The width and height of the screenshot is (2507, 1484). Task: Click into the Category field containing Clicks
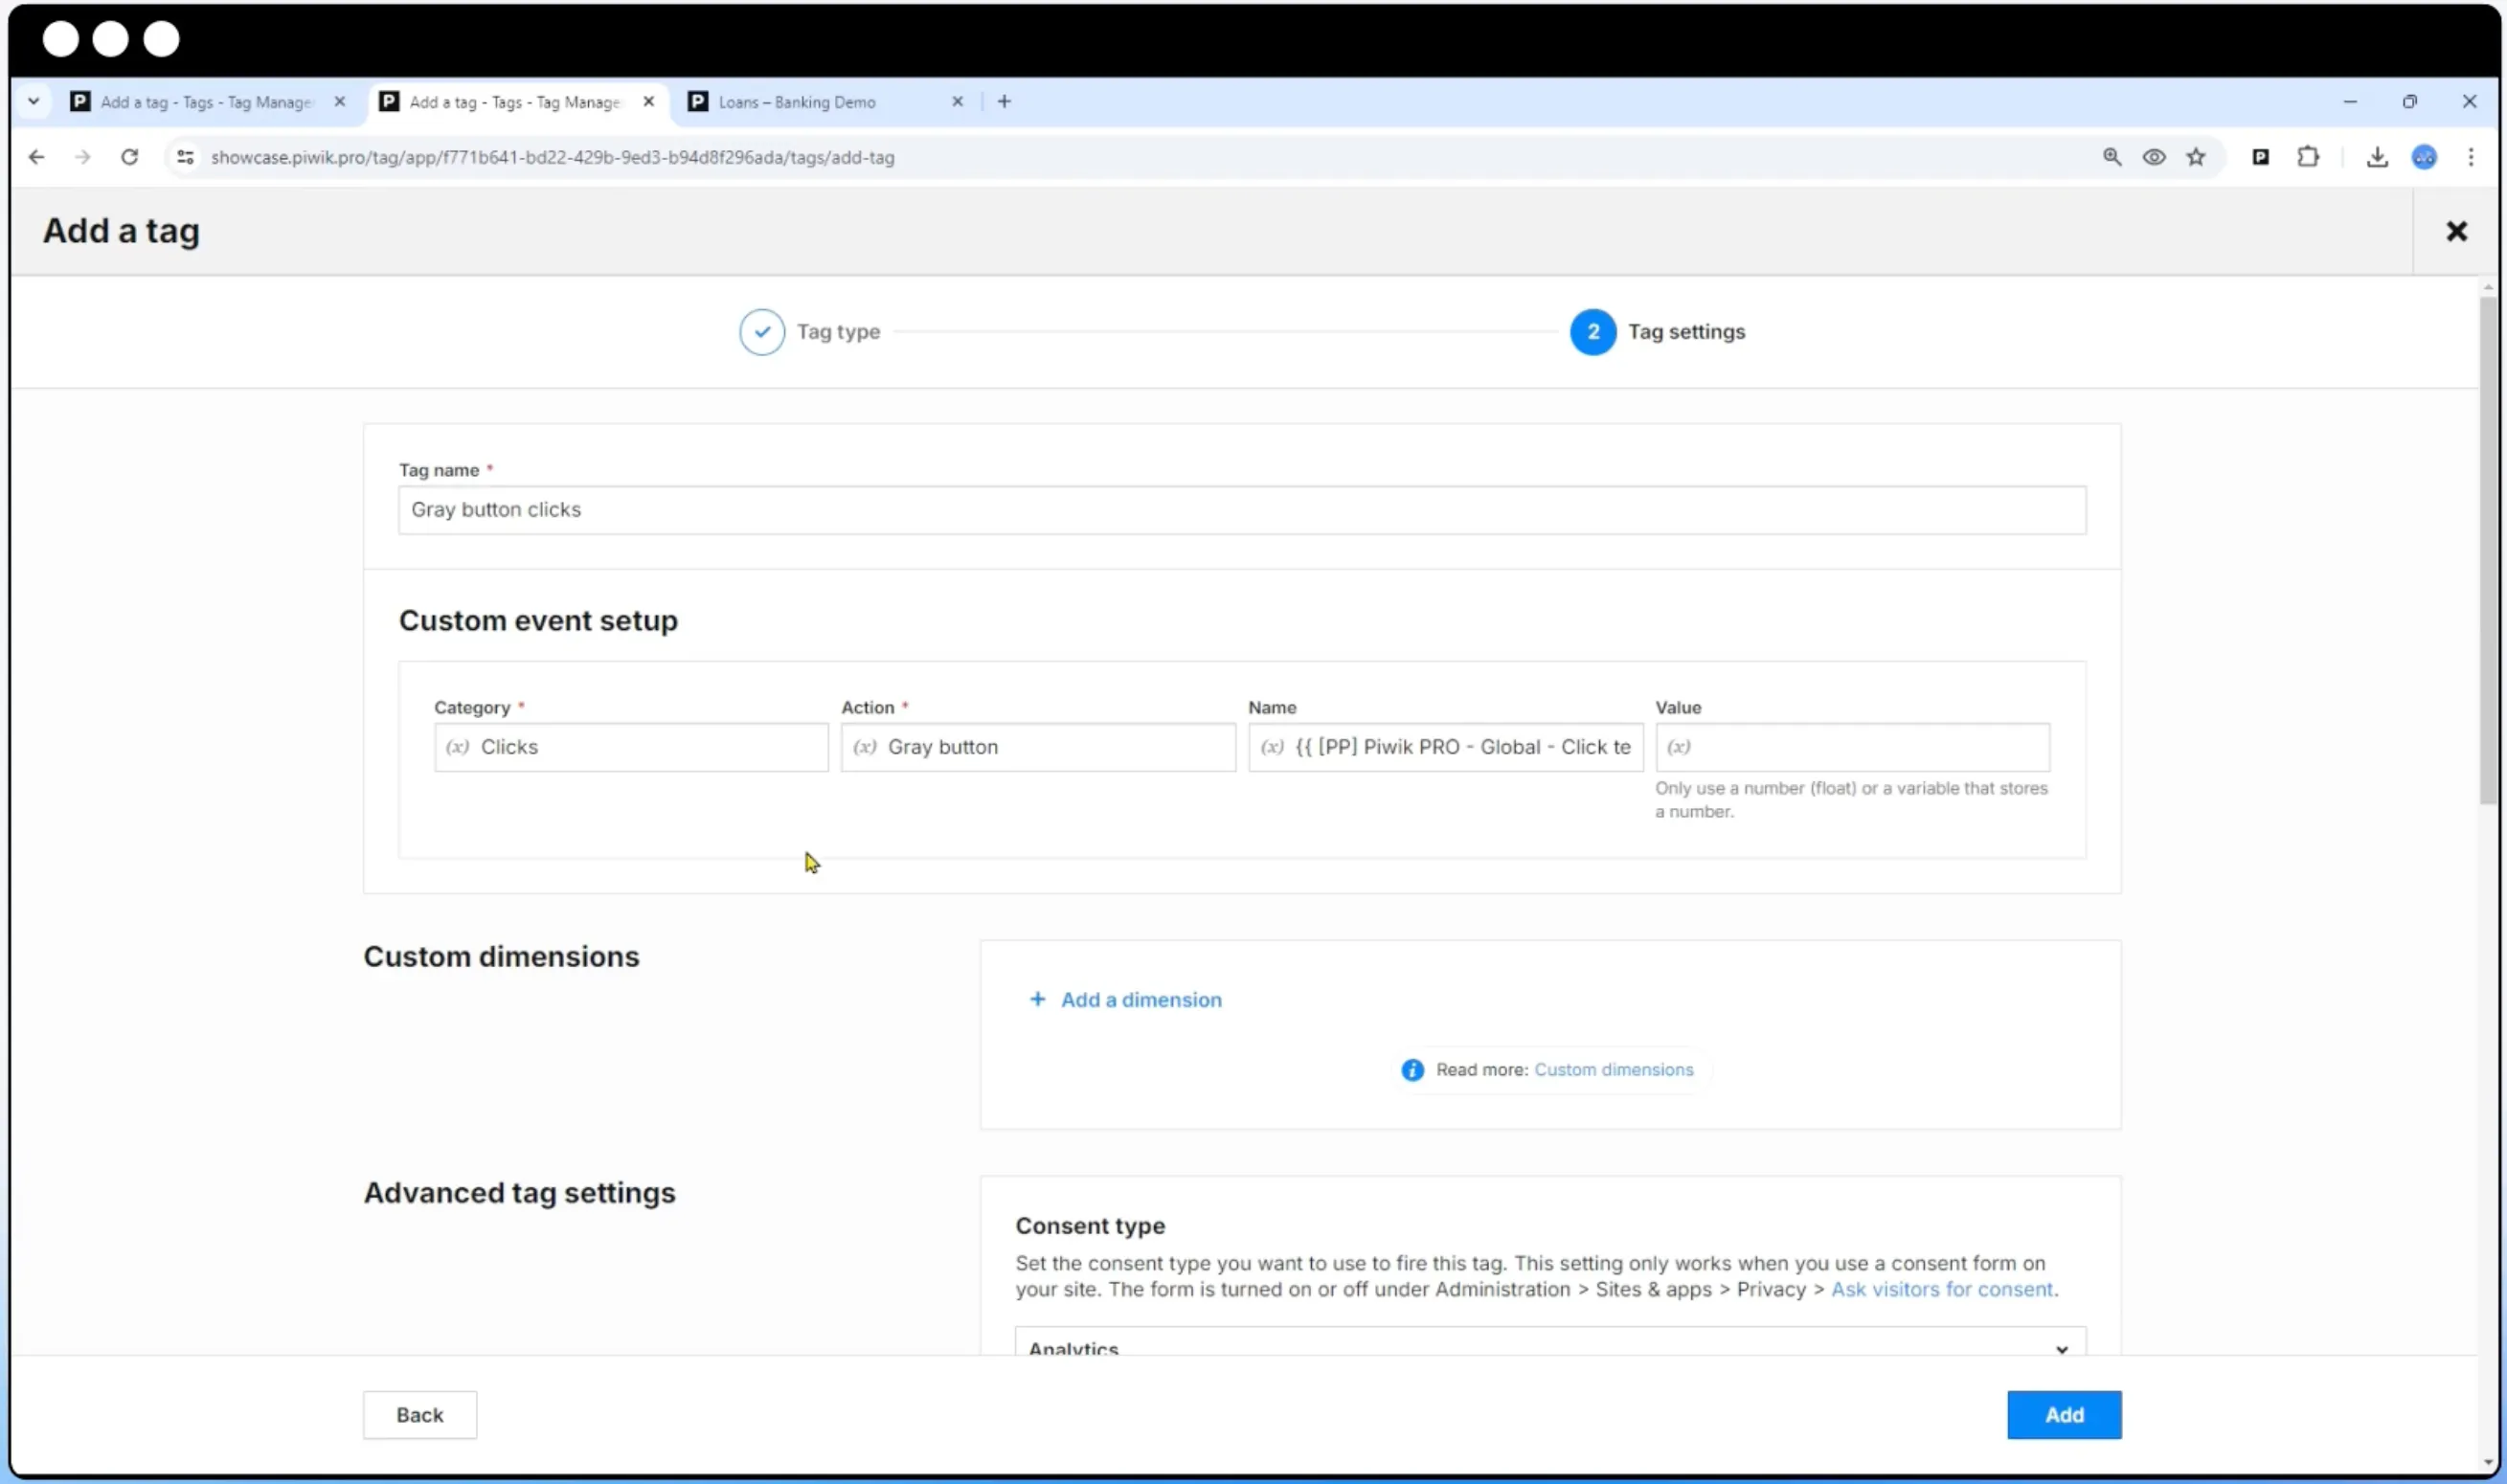coord(630,747)
